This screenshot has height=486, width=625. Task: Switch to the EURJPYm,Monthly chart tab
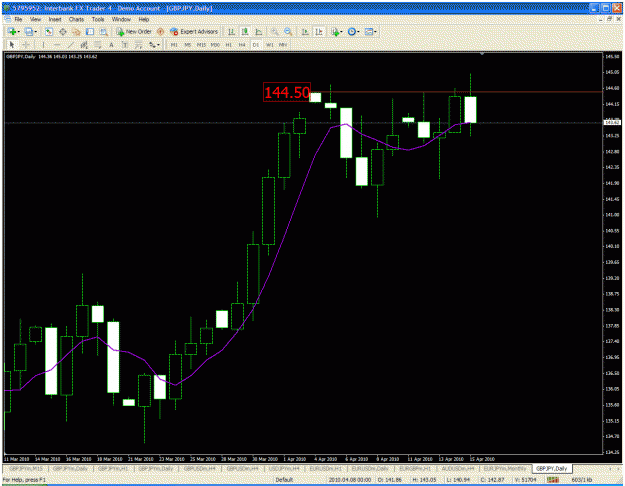(x=505, y=469)
